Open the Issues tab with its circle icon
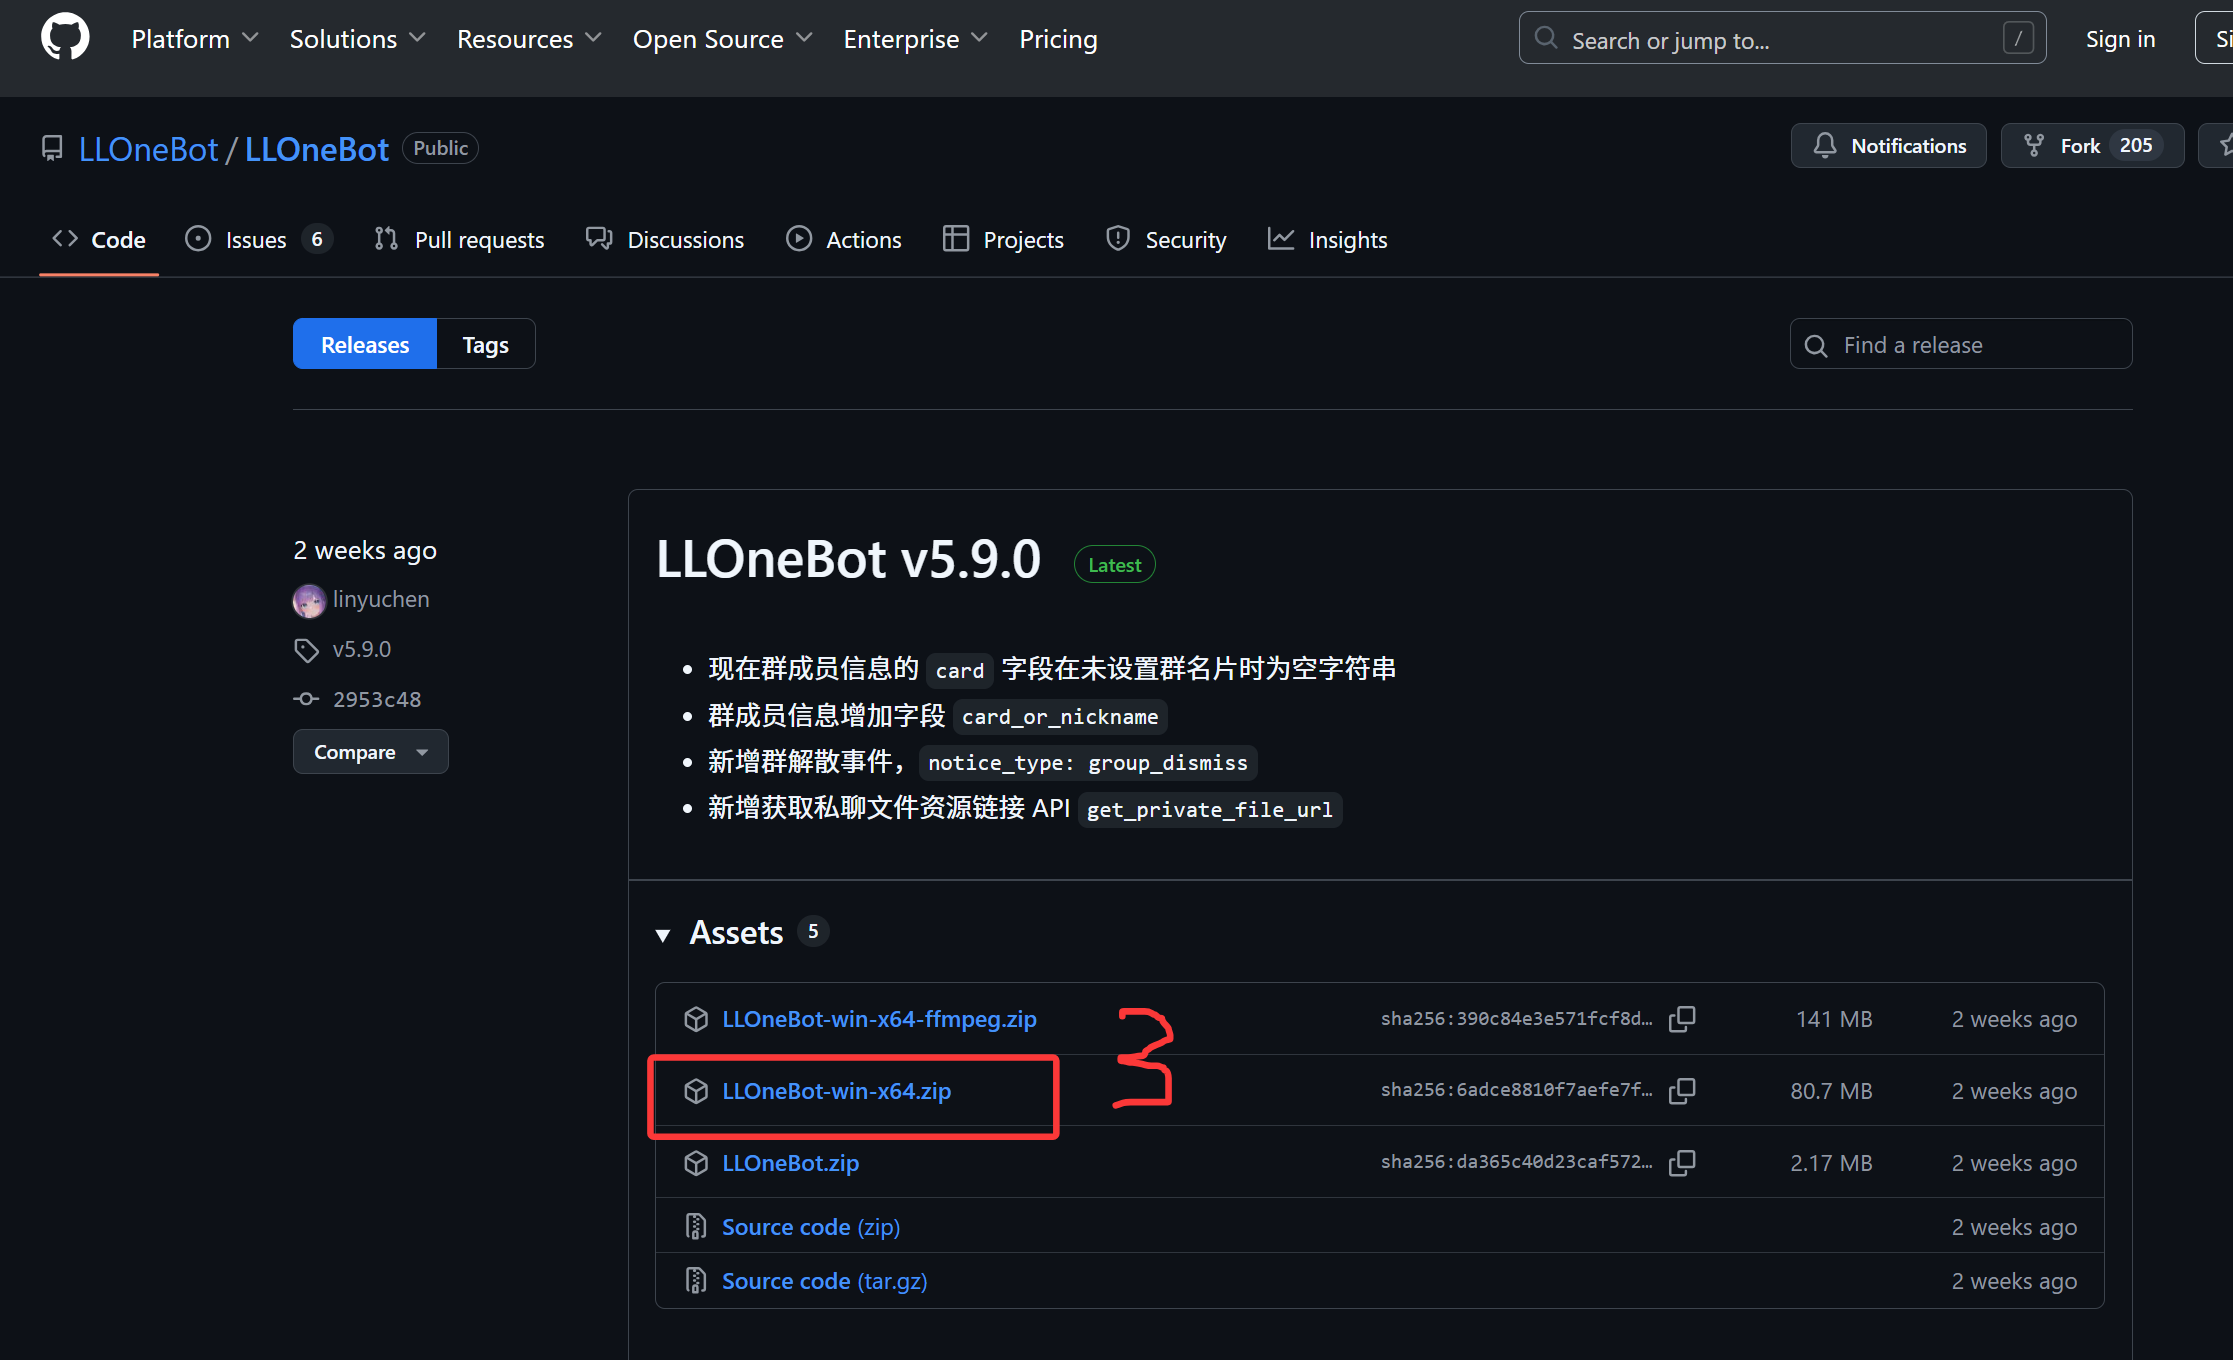Image resolution: width=2233 pixels, height=1360 pixels. click(x=198, y=239)
